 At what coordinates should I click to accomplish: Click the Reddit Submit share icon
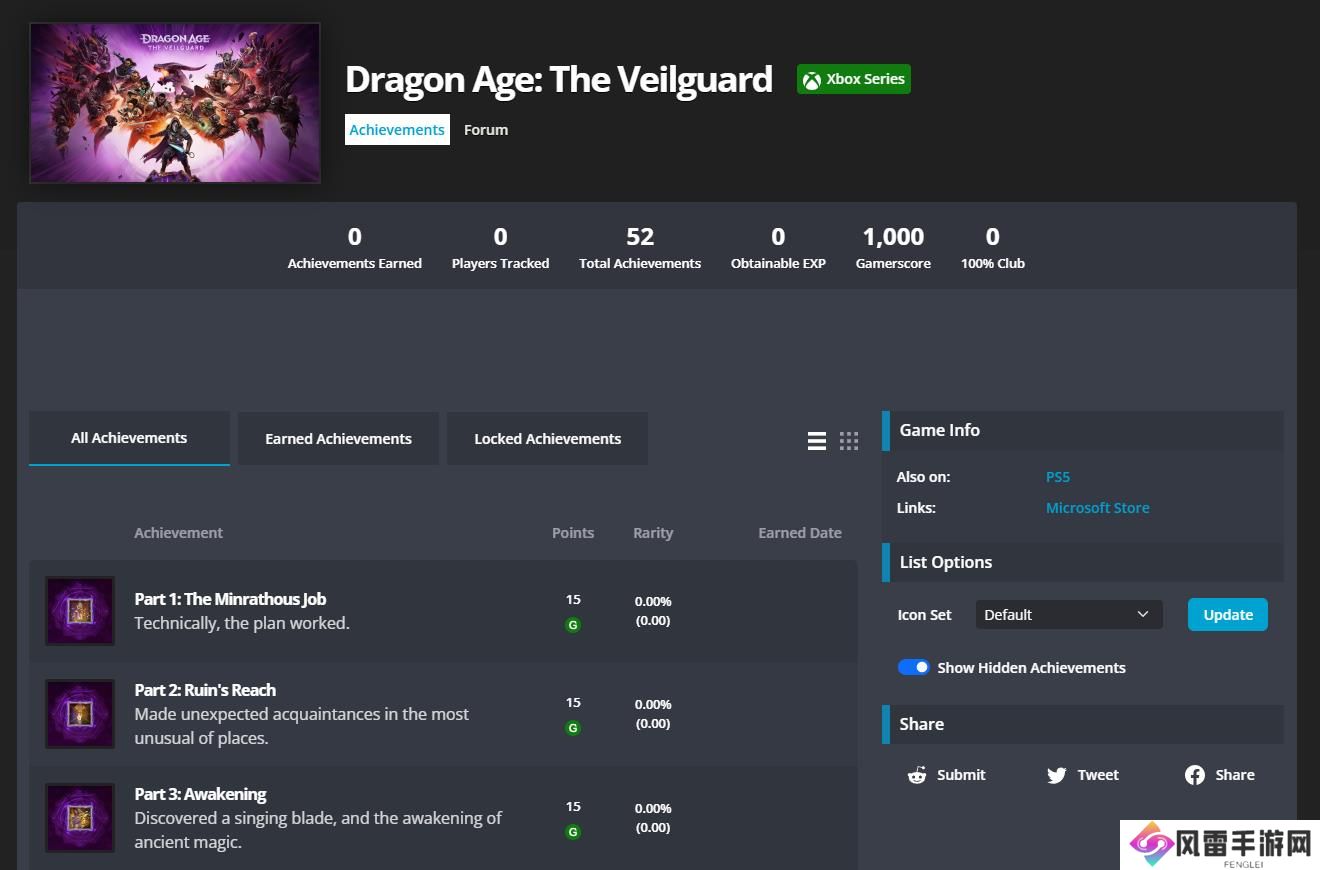pos(916,775)
